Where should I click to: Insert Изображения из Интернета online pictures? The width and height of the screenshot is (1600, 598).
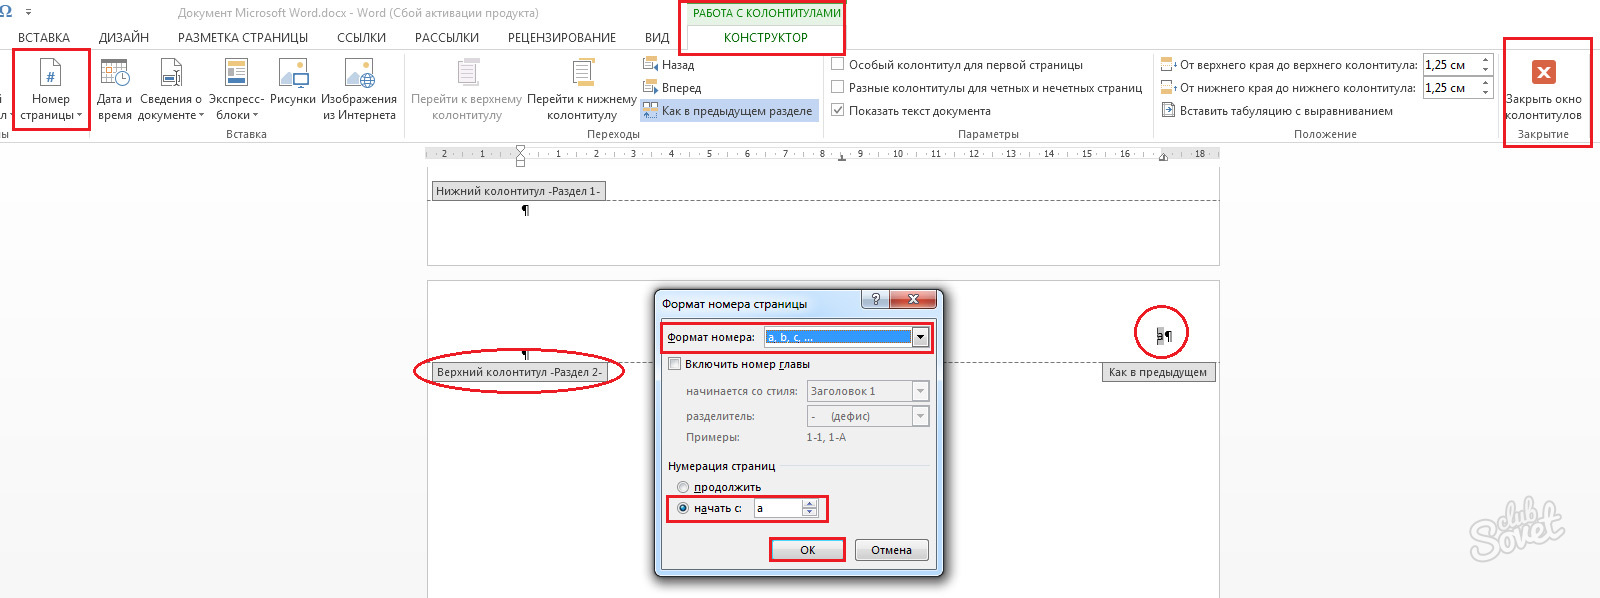coord(359,89)
